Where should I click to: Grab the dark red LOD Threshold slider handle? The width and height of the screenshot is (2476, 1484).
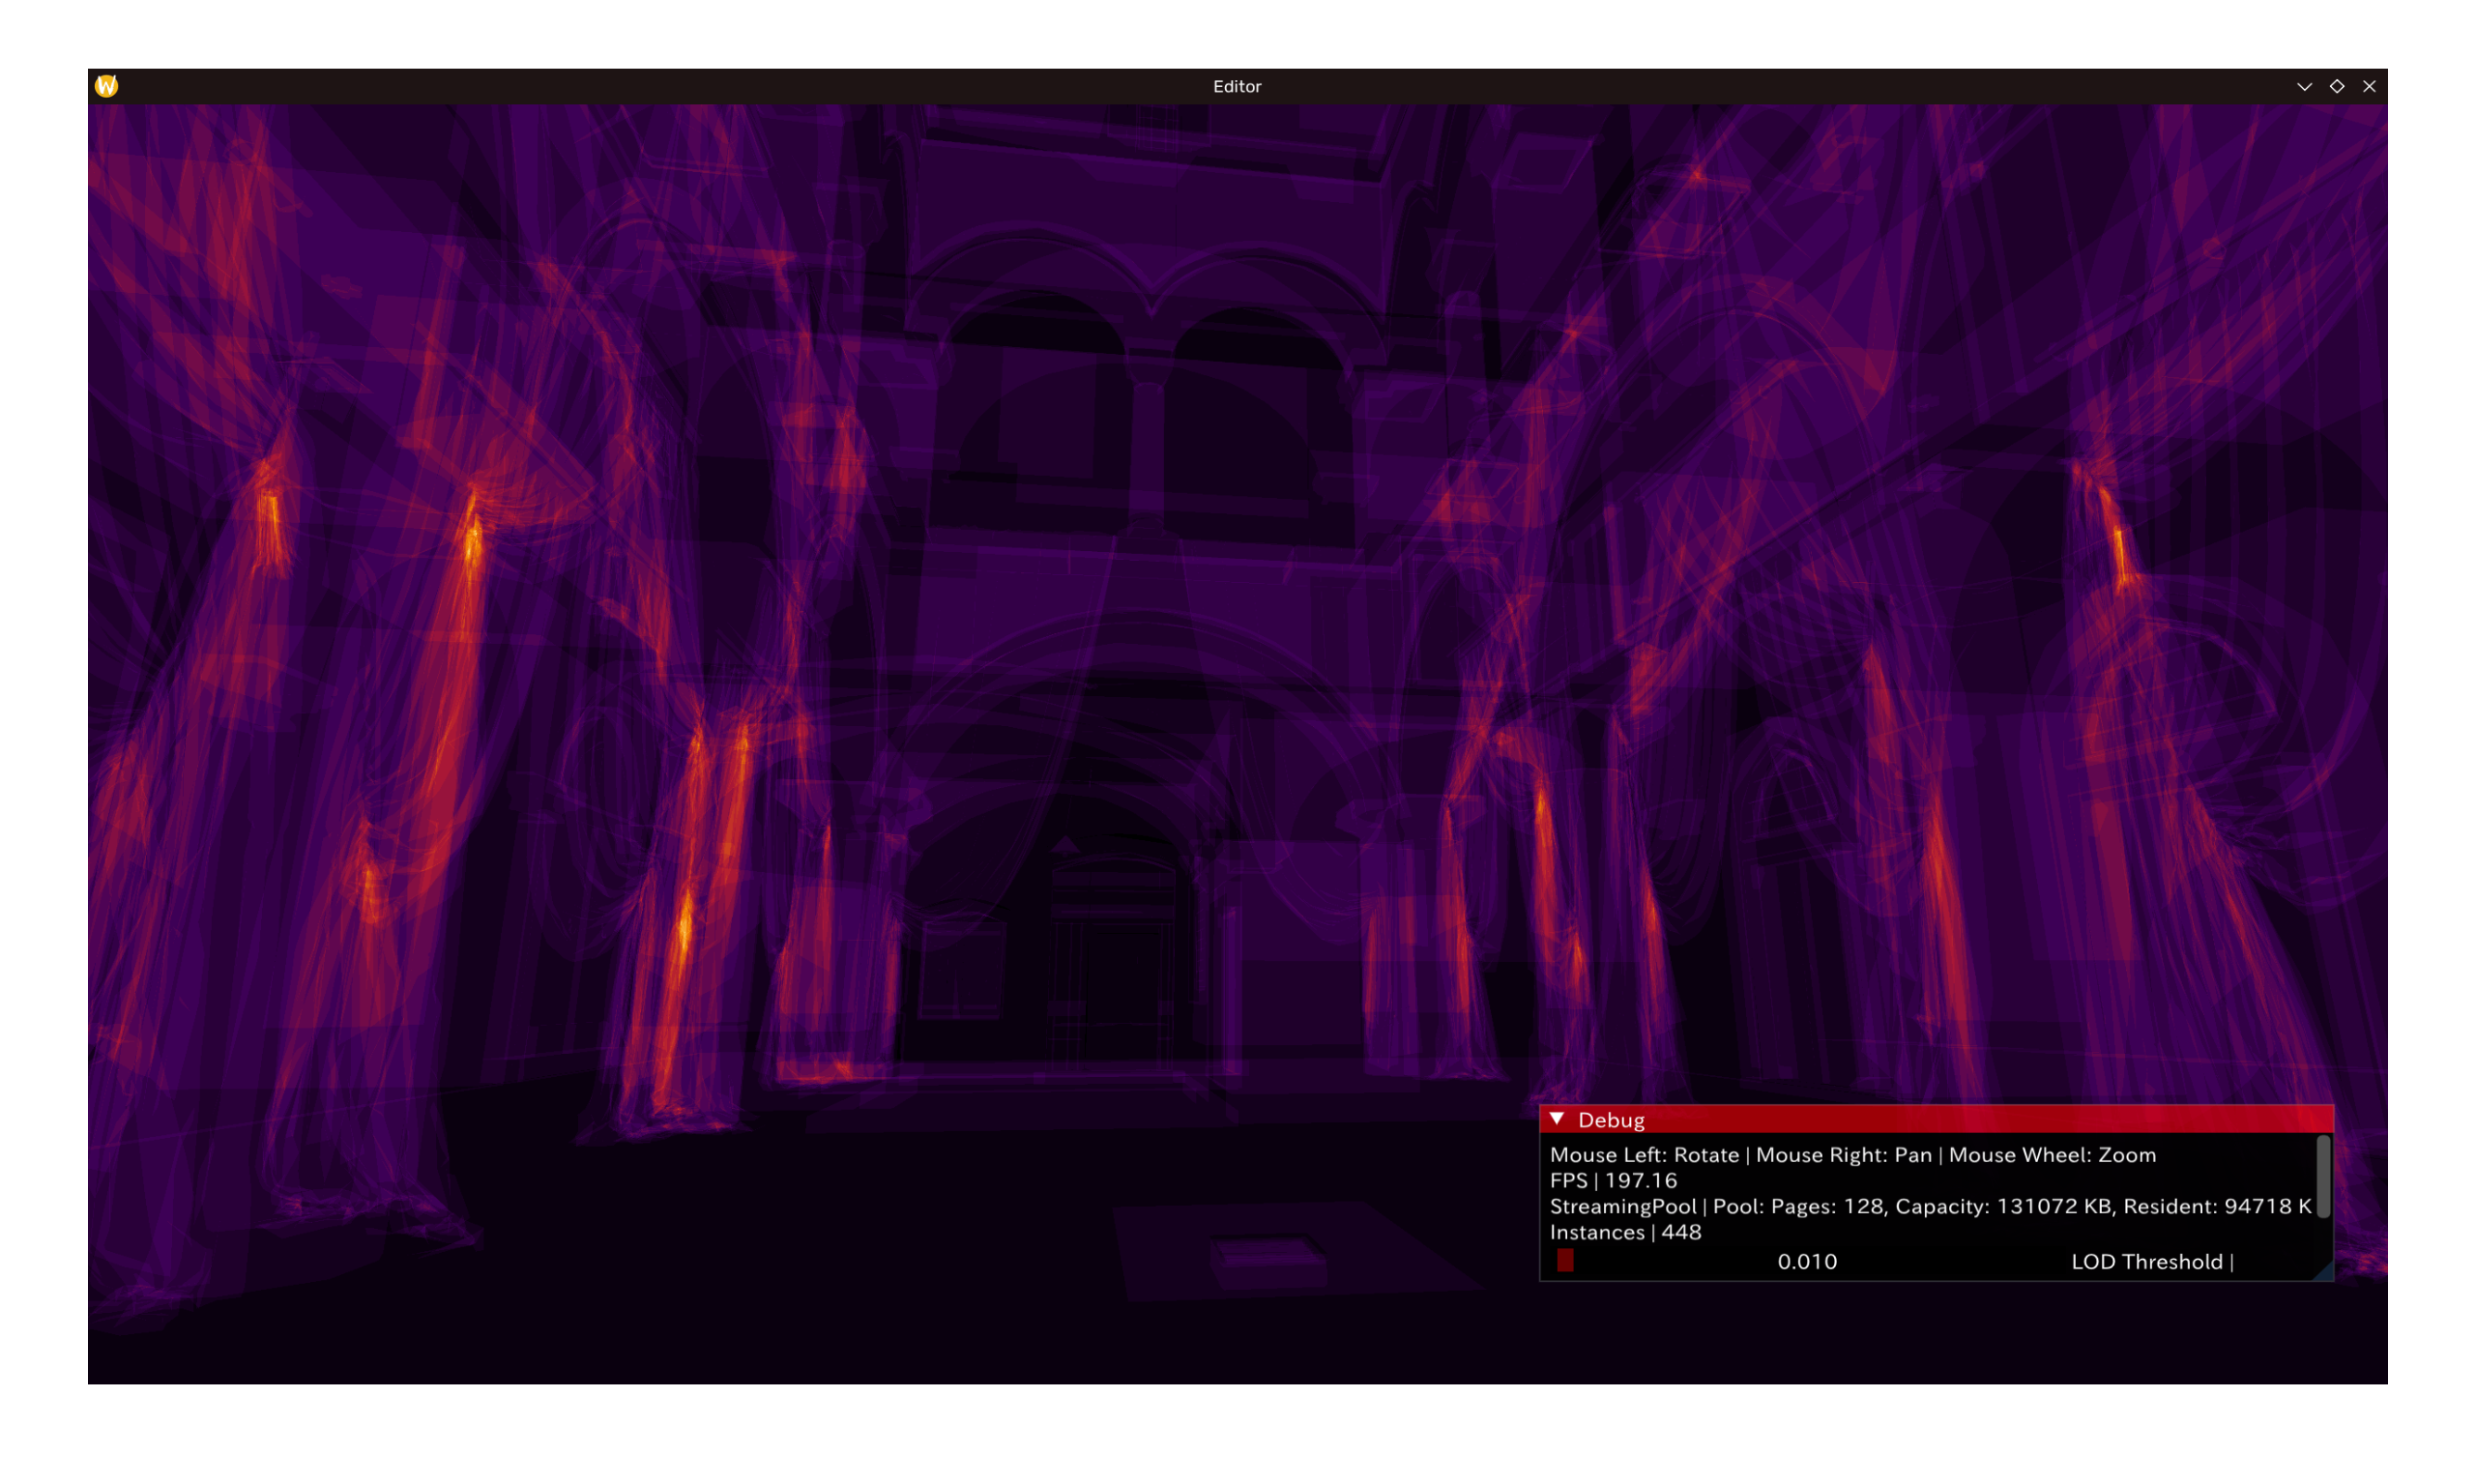1566,1261
